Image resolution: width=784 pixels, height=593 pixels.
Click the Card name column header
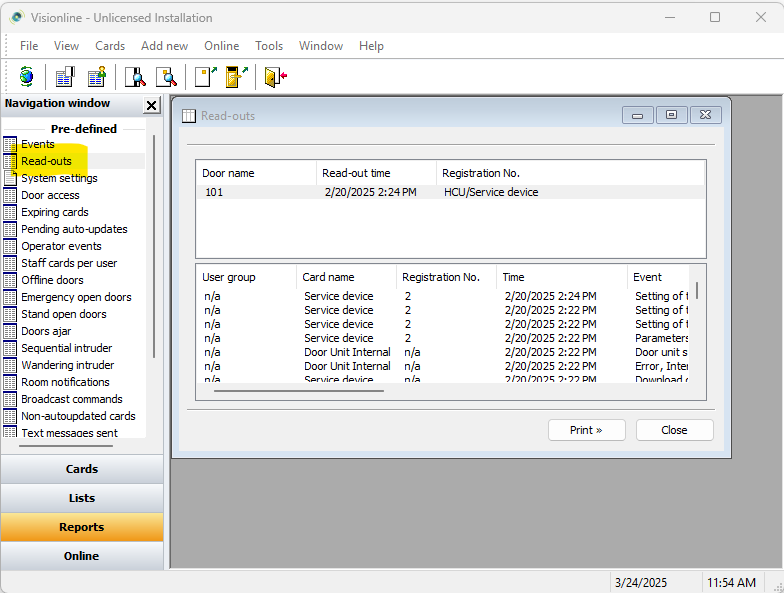346,277
